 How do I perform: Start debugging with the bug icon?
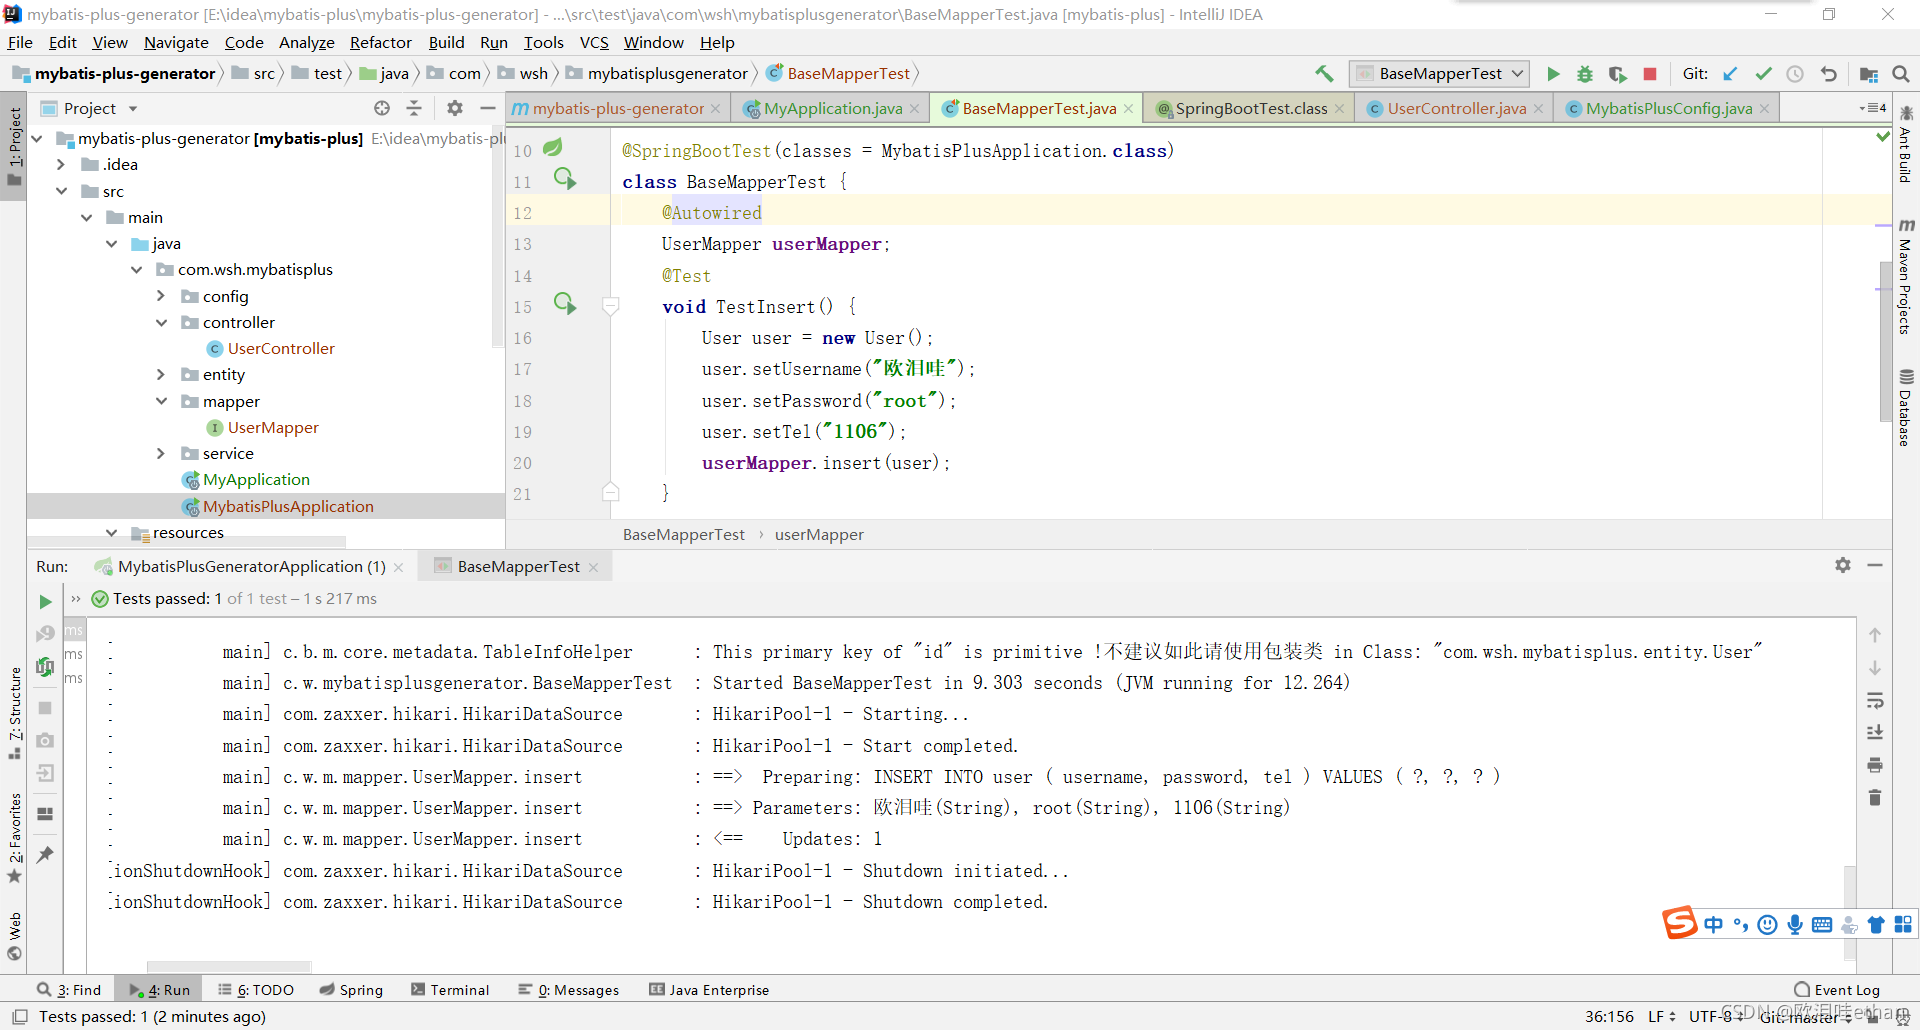point(1585,73)
